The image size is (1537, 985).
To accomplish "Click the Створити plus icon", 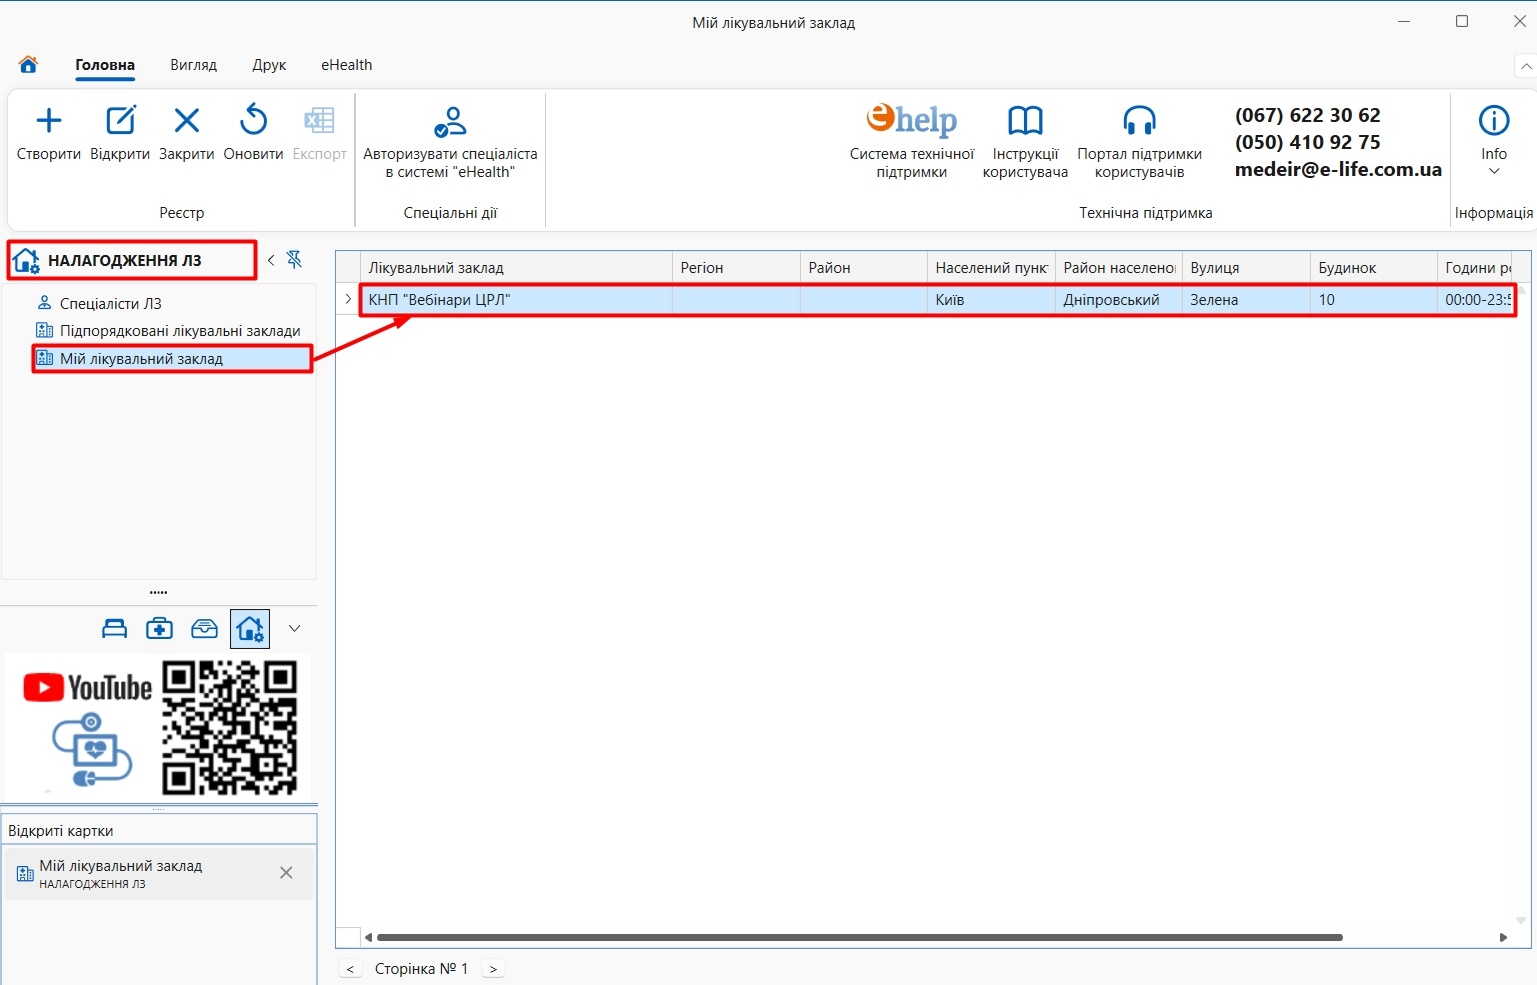I will (x=48, y=121).
